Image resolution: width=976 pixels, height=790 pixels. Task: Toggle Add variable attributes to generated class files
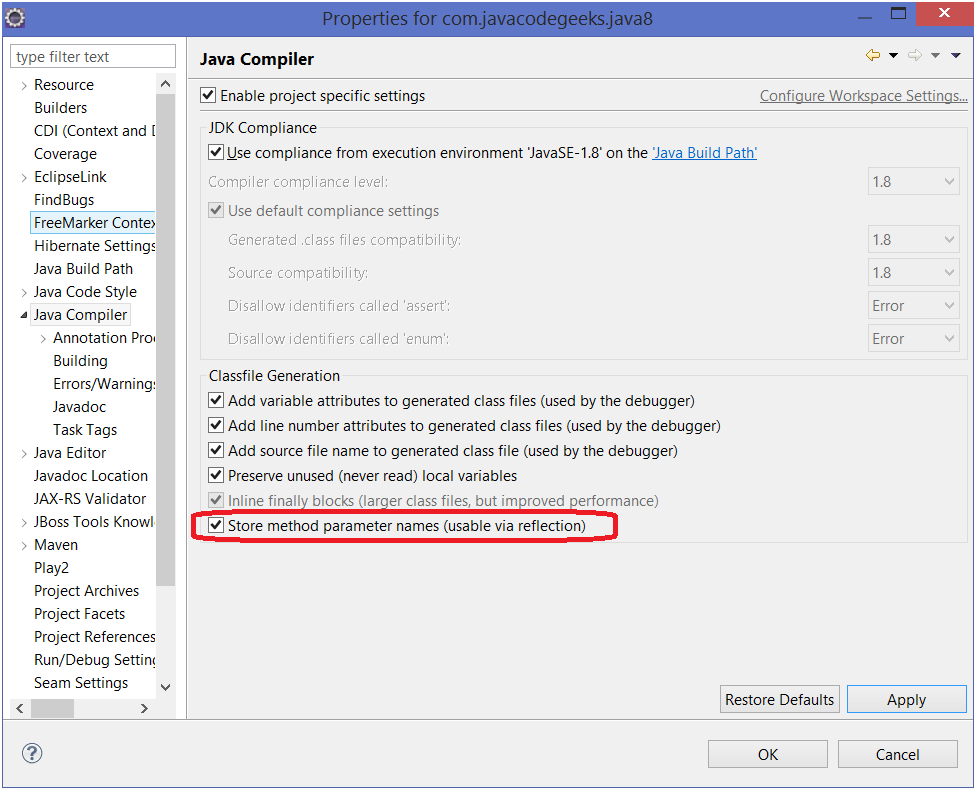(x=216, y=400)
